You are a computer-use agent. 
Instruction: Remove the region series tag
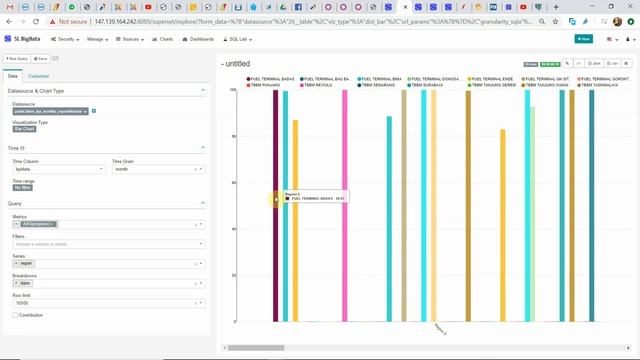pos(16,263)
